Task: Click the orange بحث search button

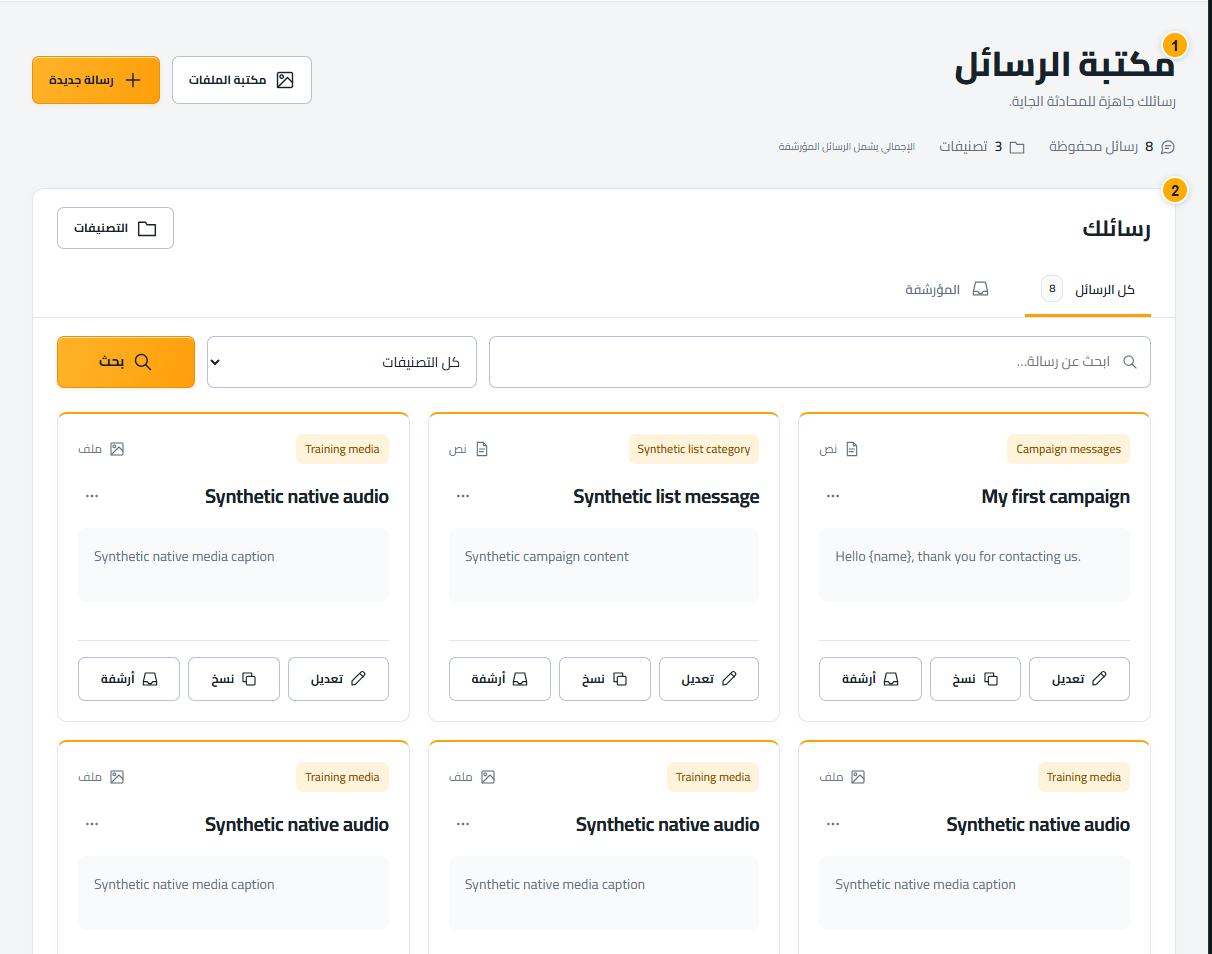Action: coord(126,362)
